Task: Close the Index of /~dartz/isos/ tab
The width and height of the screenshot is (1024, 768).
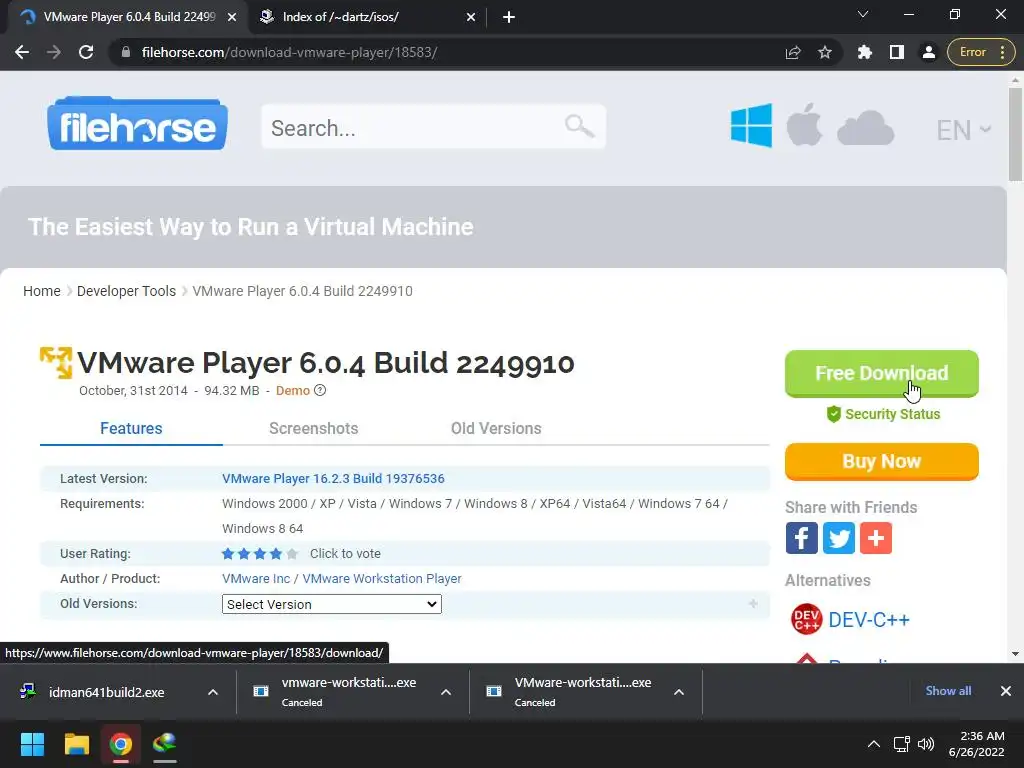Action: tap(471, 17)
